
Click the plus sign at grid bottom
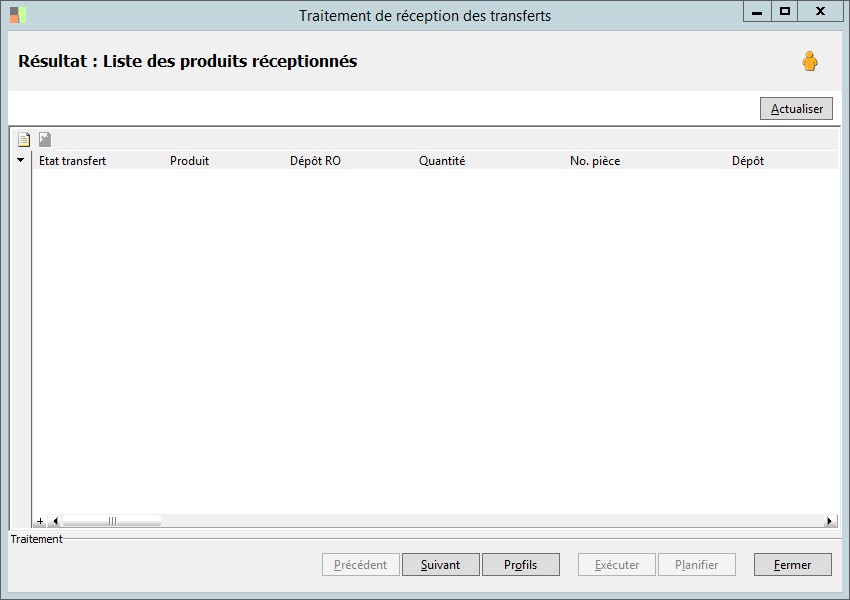40,521
